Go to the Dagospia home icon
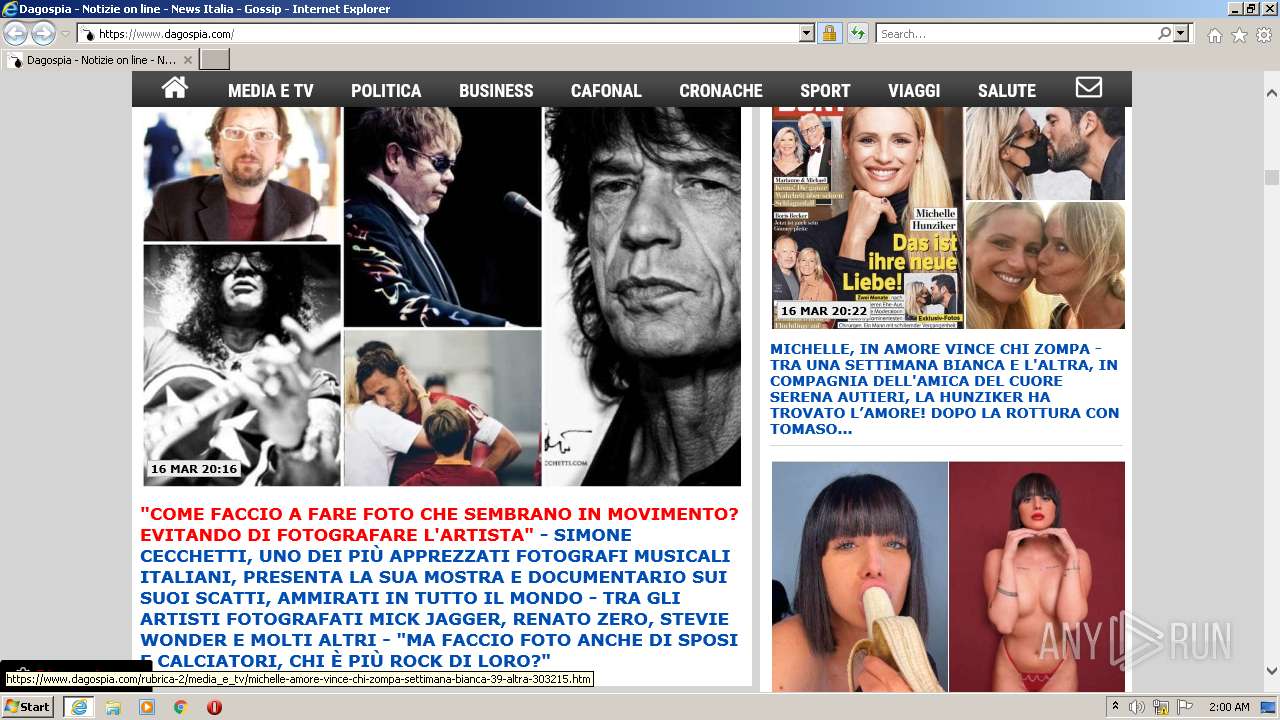 click(x=175, y=88)
